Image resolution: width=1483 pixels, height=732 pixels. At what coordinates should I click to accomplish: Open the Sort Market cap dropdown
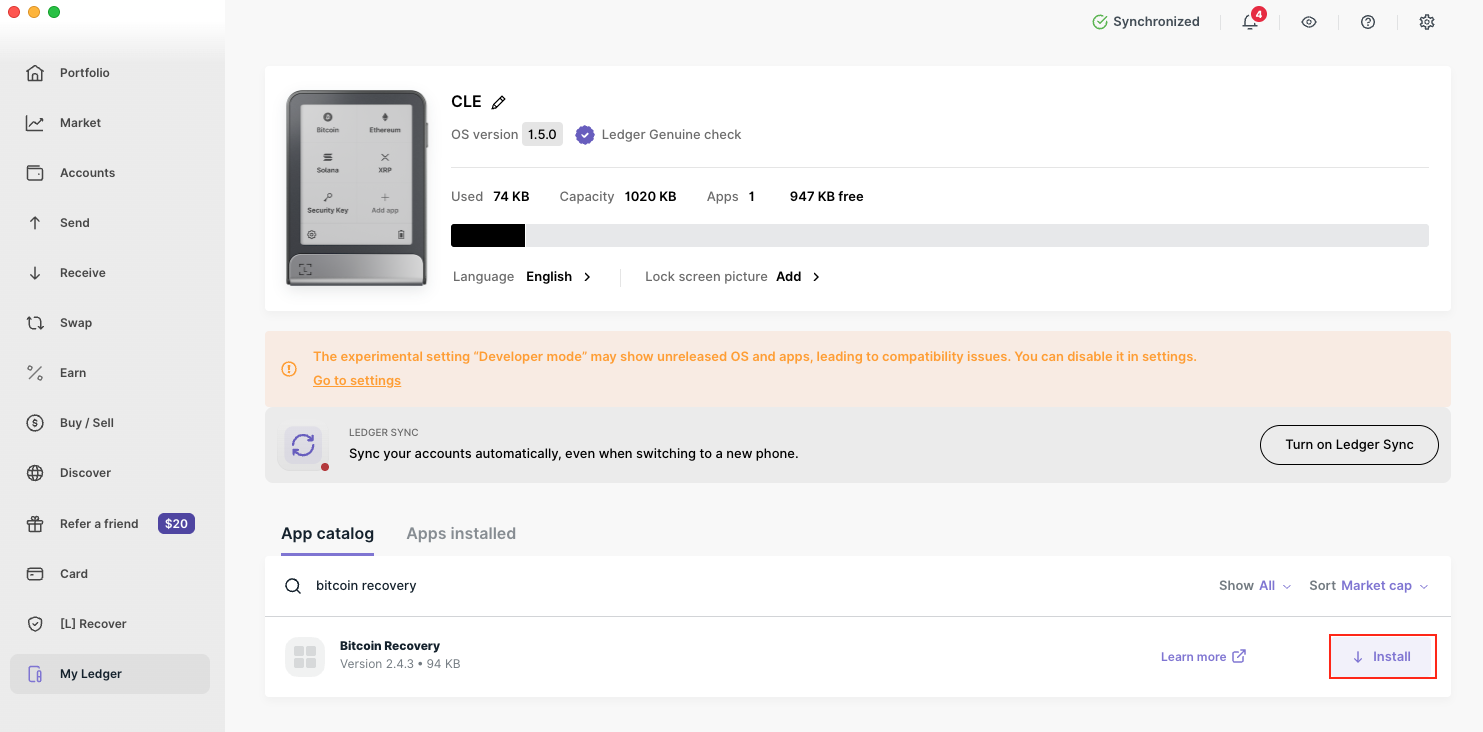1368,586
